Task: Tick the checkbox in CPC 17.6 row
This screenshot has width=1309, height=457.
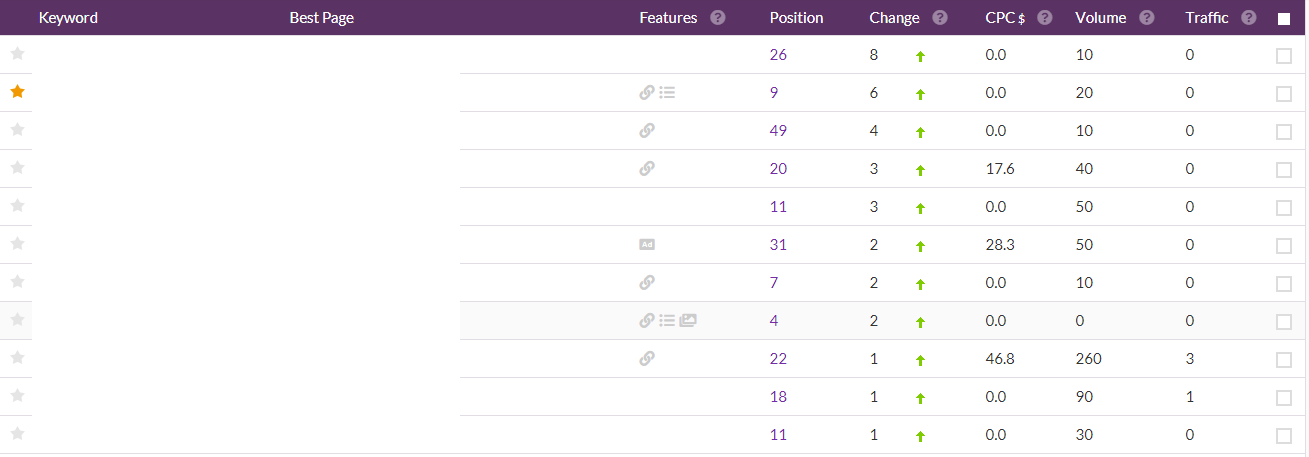Action: pos(1284,170)
